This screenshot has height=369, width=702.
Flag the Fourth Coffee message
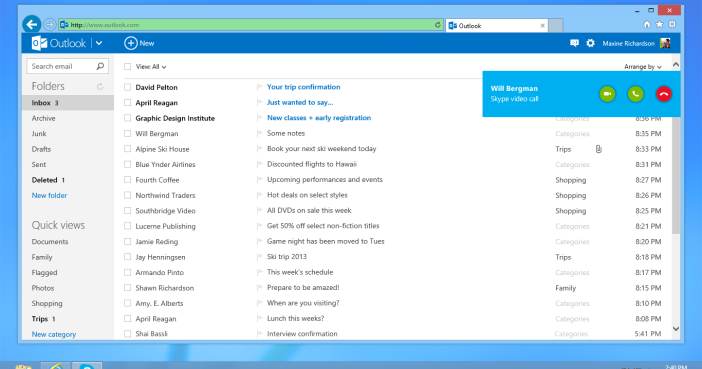tap(259, 180)
